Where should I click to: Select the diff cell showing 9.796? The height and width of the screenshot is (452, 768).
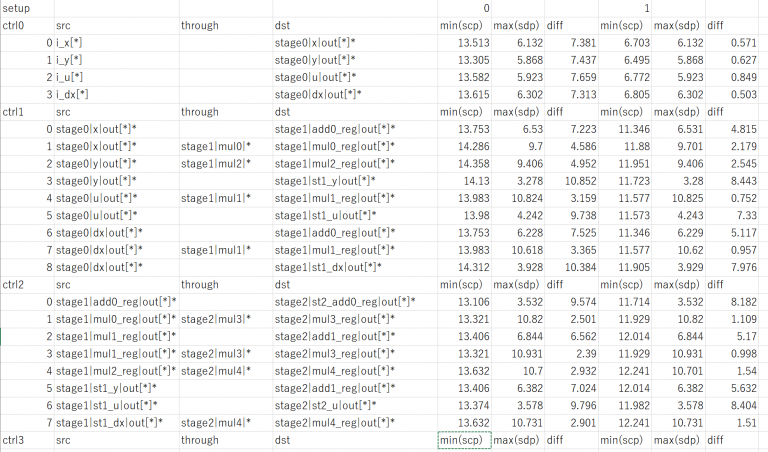[579, 406]
